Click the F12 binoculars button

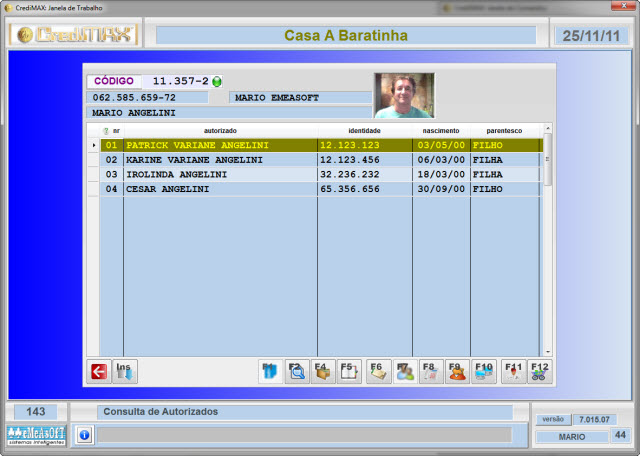click(x=539, y=371)
